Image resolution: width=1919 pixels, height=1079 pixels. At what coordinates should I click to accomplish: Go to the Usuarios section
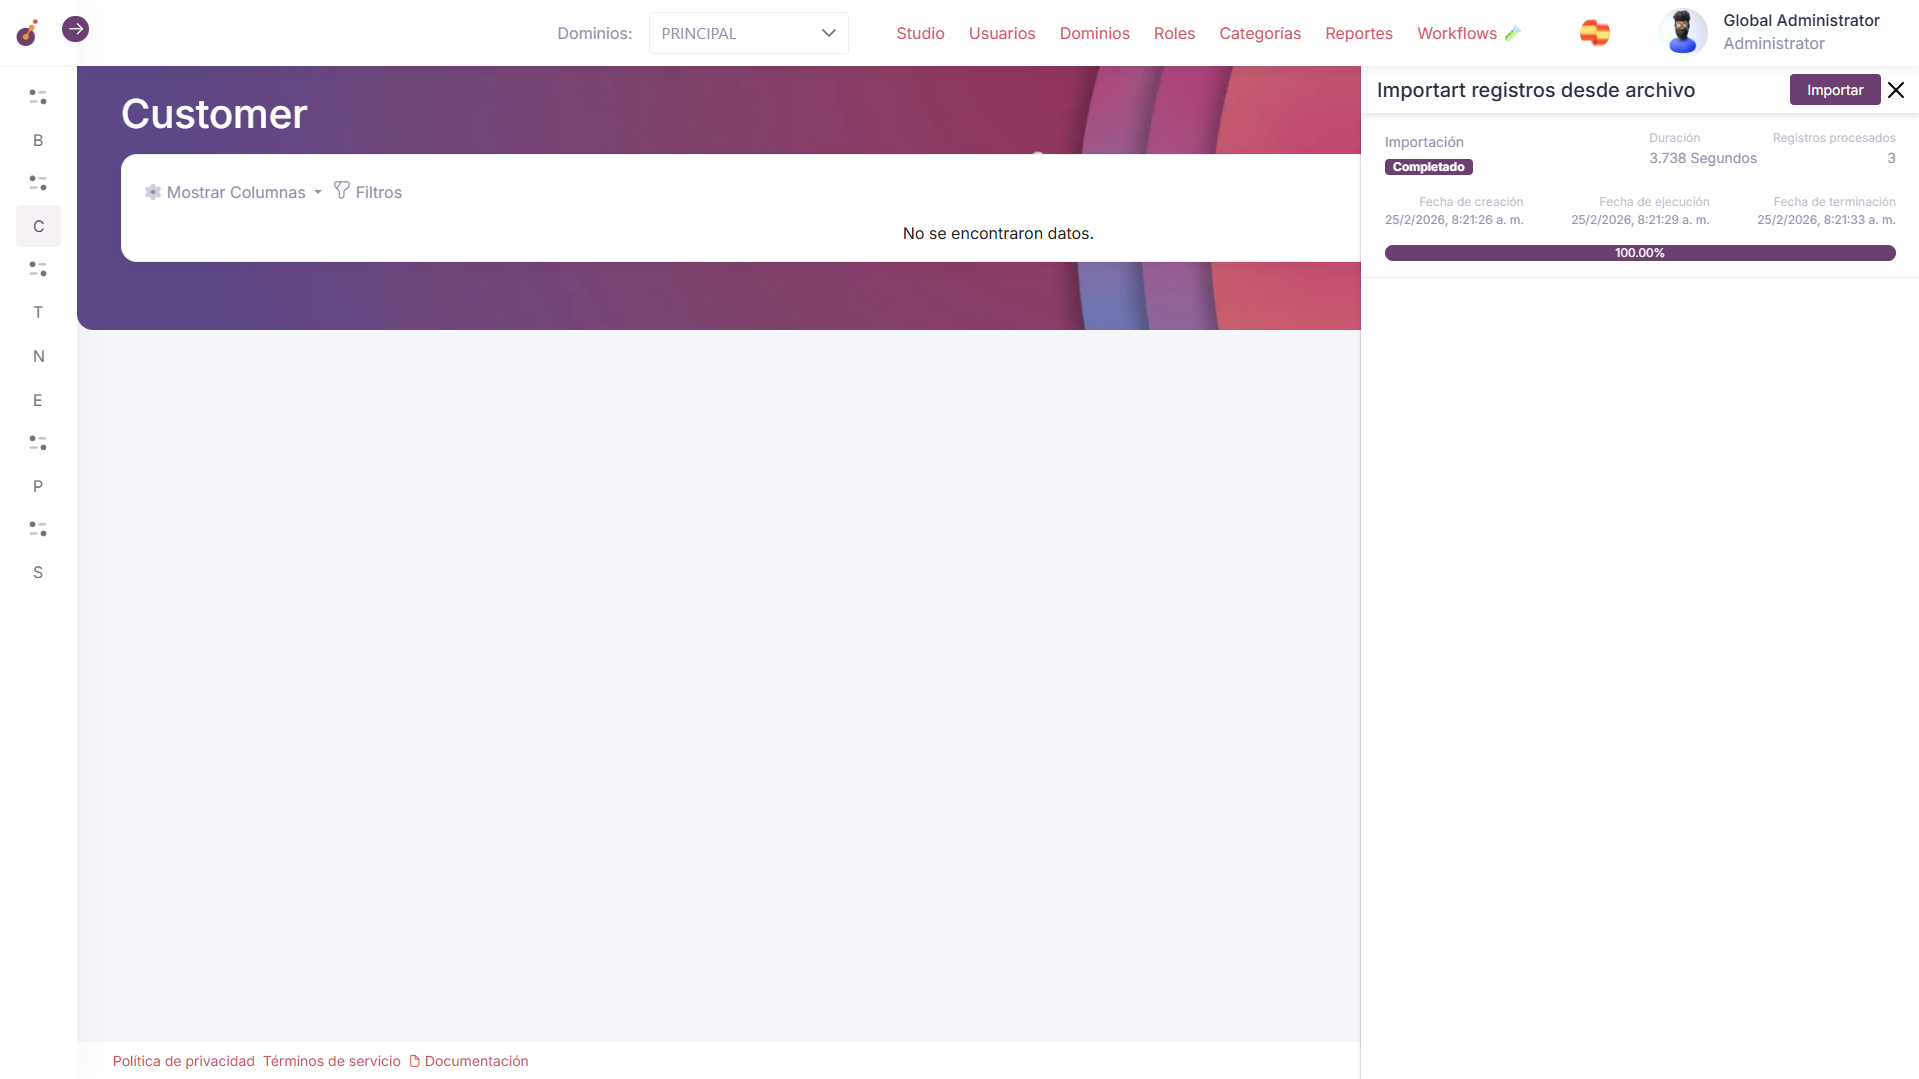coord(1001,33)
